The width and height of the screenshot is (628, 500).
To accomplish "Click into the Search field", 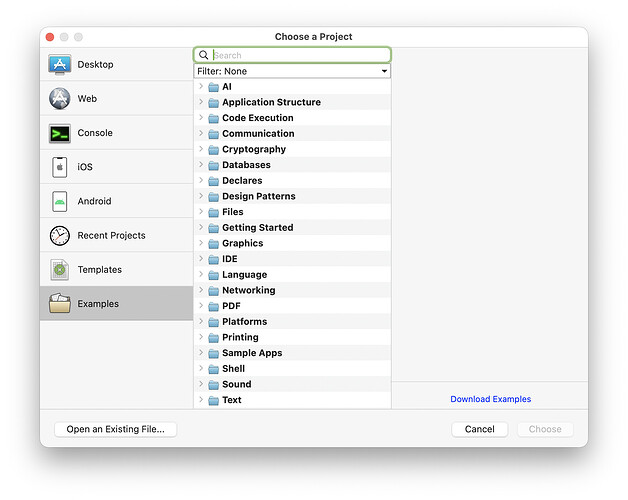I will coord(298,55).
